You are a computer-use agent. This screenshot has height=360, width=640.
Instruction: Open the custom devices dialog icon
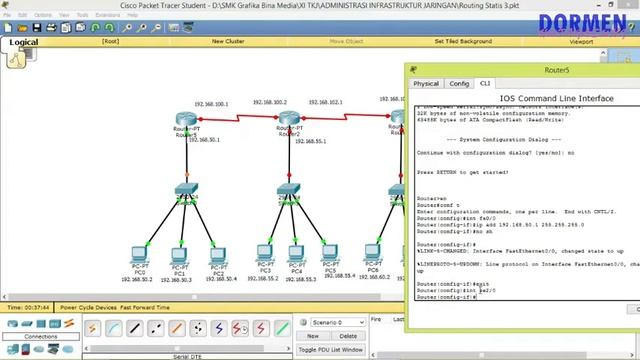[x=188, y=28]
